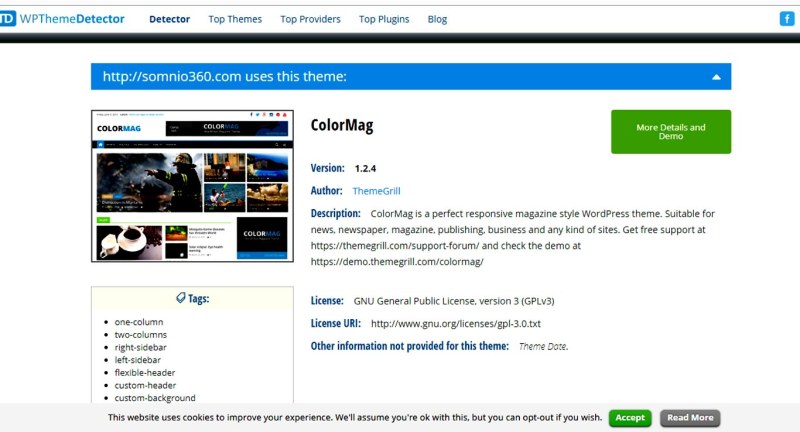Select the left-sidebar tag
This screenshot has width=800, height=432.
[138, 360]
